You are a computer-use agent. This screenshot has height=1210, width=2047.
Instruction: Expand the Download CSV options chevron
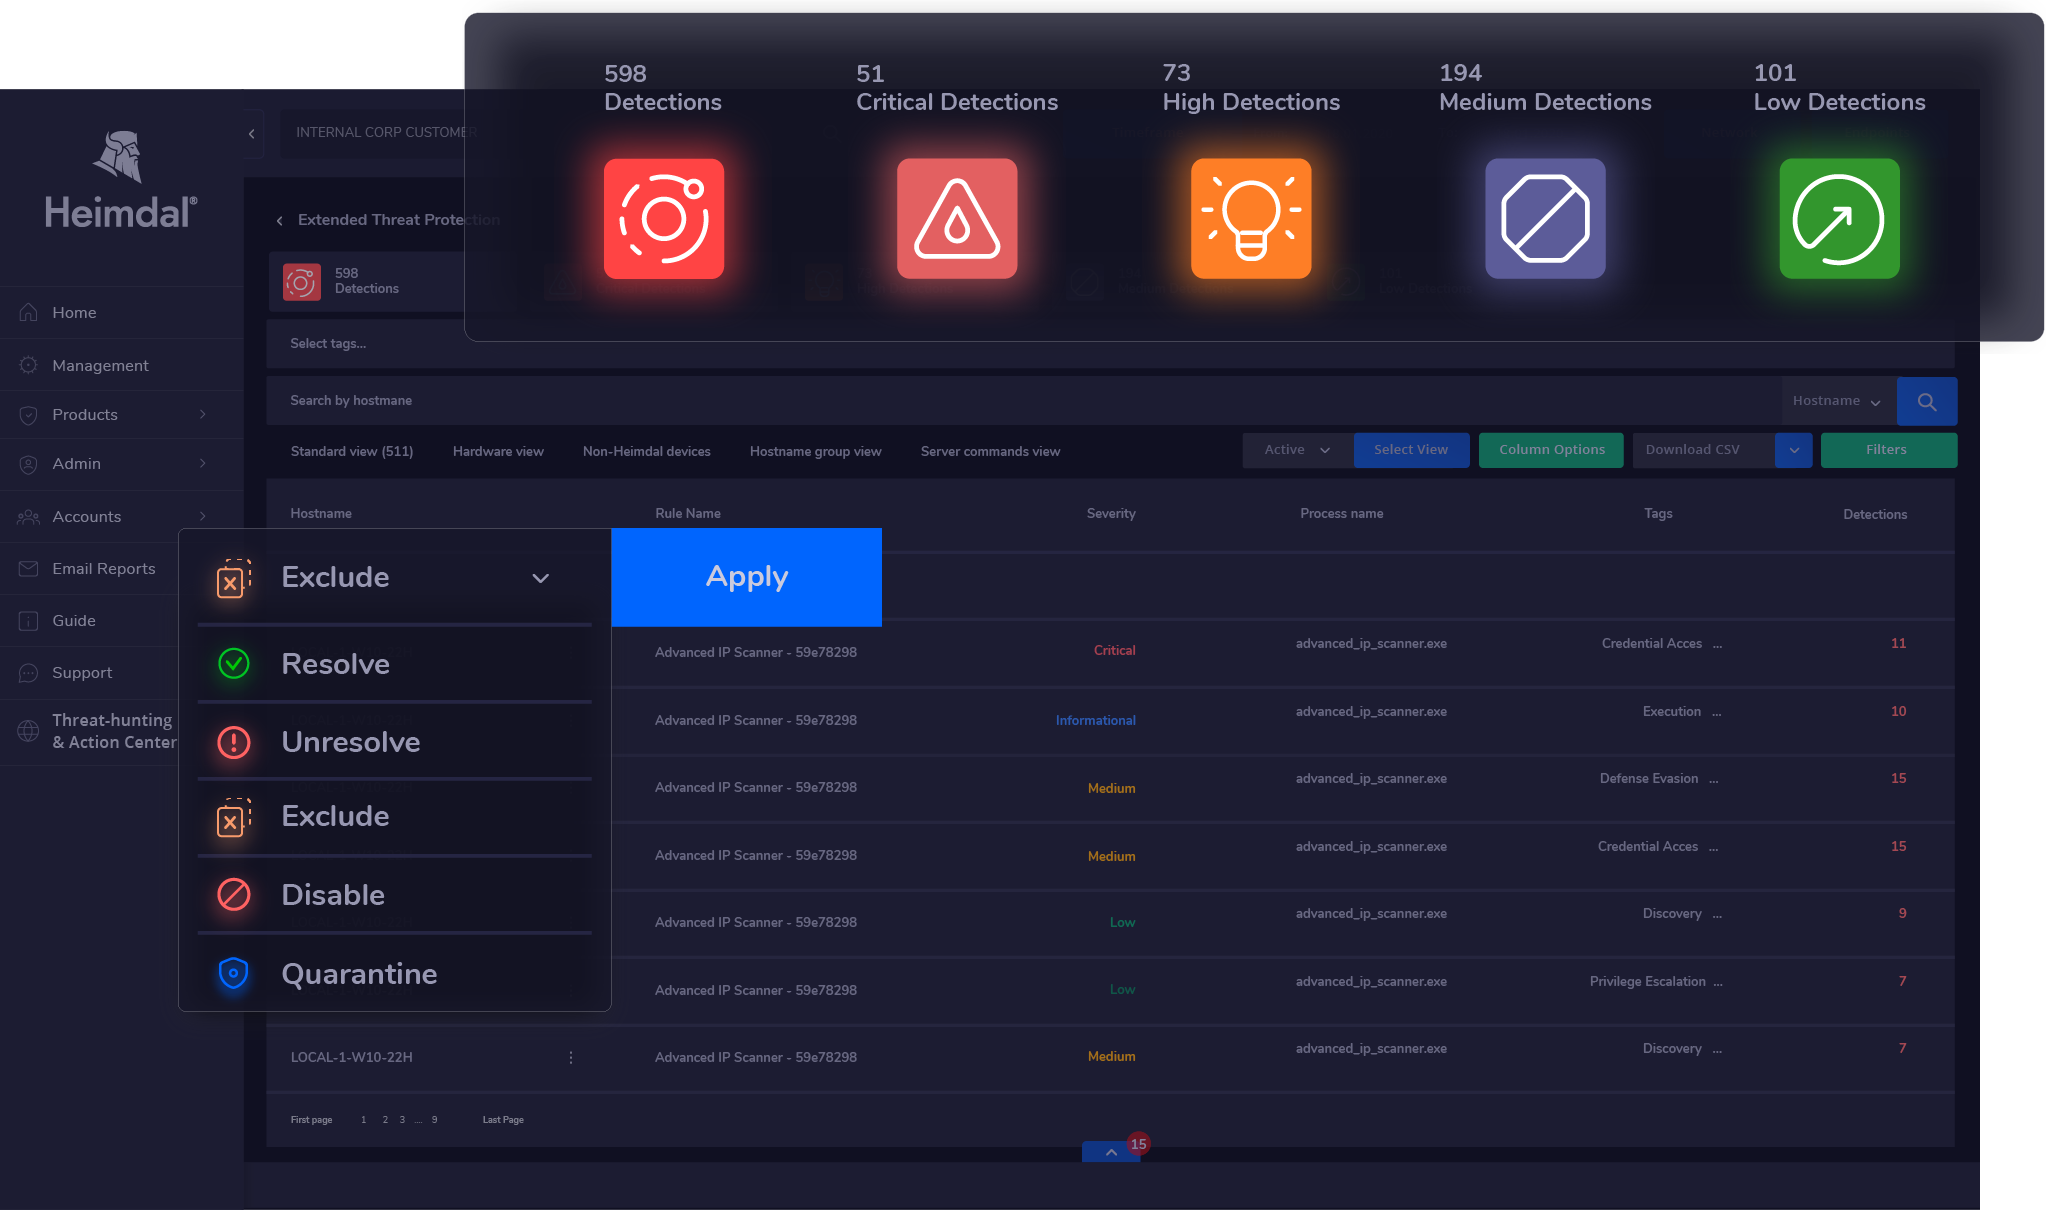coord(1794,450)
